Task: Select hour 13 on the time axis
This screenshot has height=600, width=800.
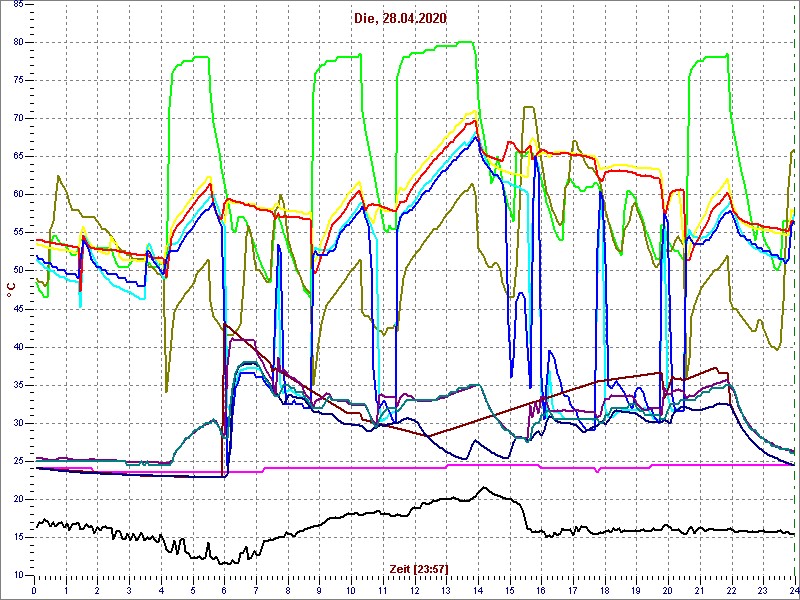Action: pos(445,590)
